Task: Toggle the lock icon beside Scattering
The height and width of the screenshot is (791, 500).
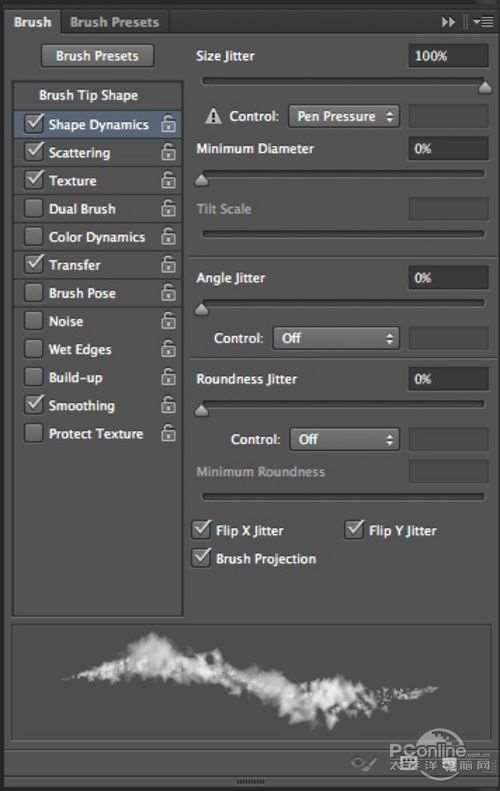Action: pos(169,152)
